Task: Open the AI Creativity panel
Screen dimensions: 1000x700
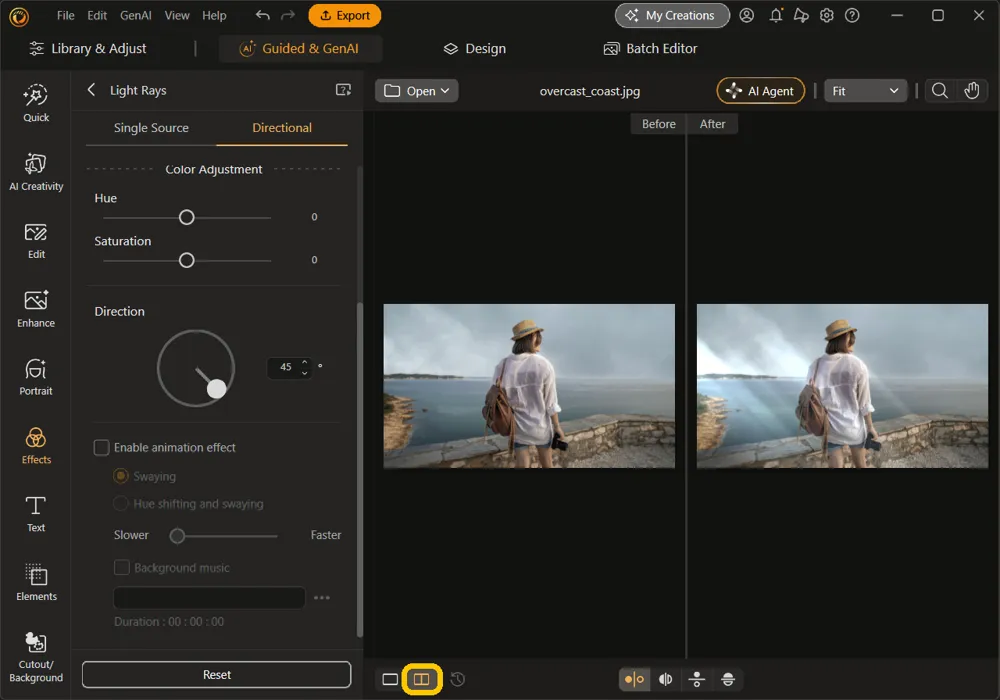Action: (x=36, y=171)
